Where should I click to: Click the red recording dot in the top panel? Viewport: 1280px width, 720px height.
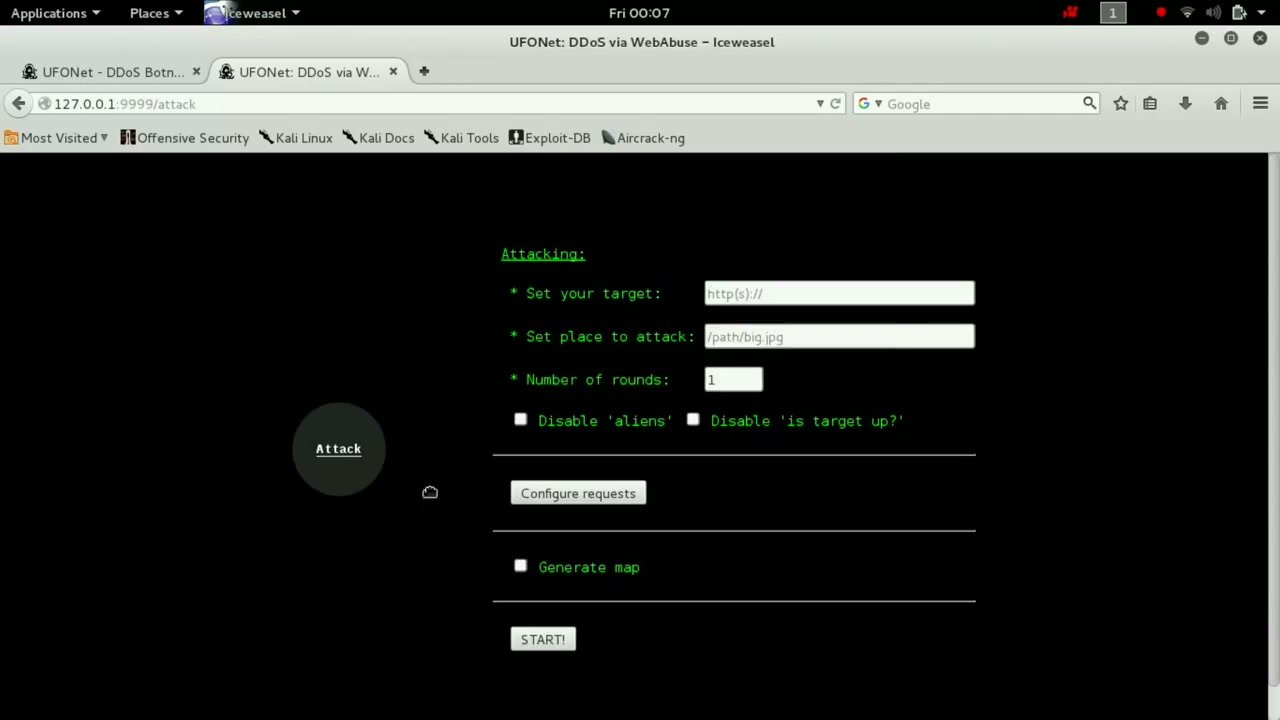(x=1161, y=13)
